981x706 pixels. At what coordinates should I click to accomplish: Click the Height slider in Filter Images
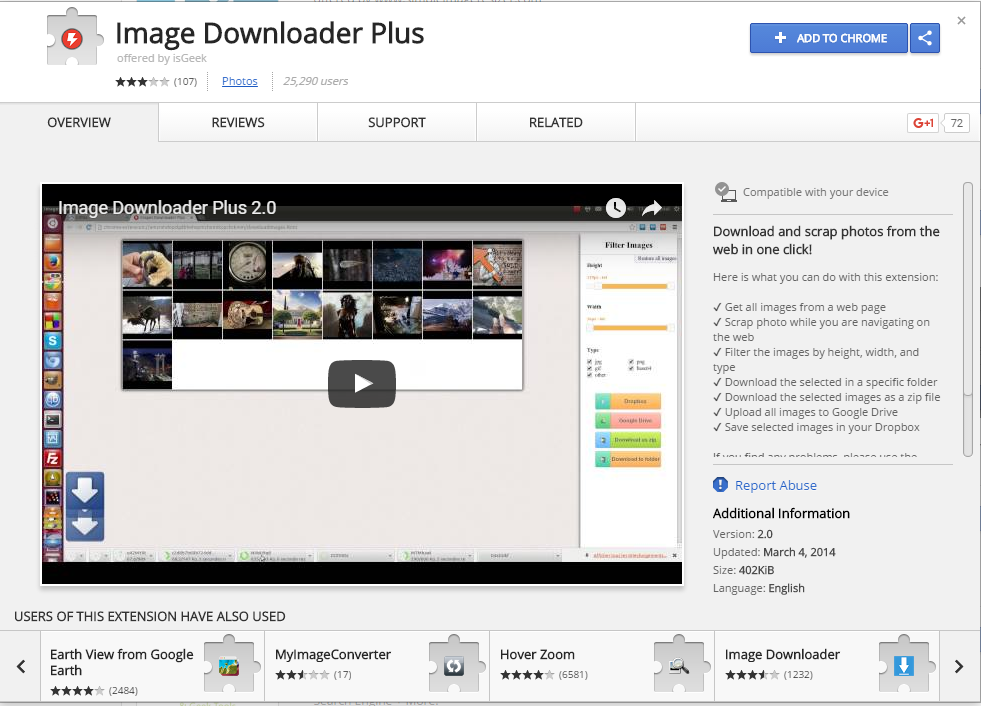coord(630,286)
